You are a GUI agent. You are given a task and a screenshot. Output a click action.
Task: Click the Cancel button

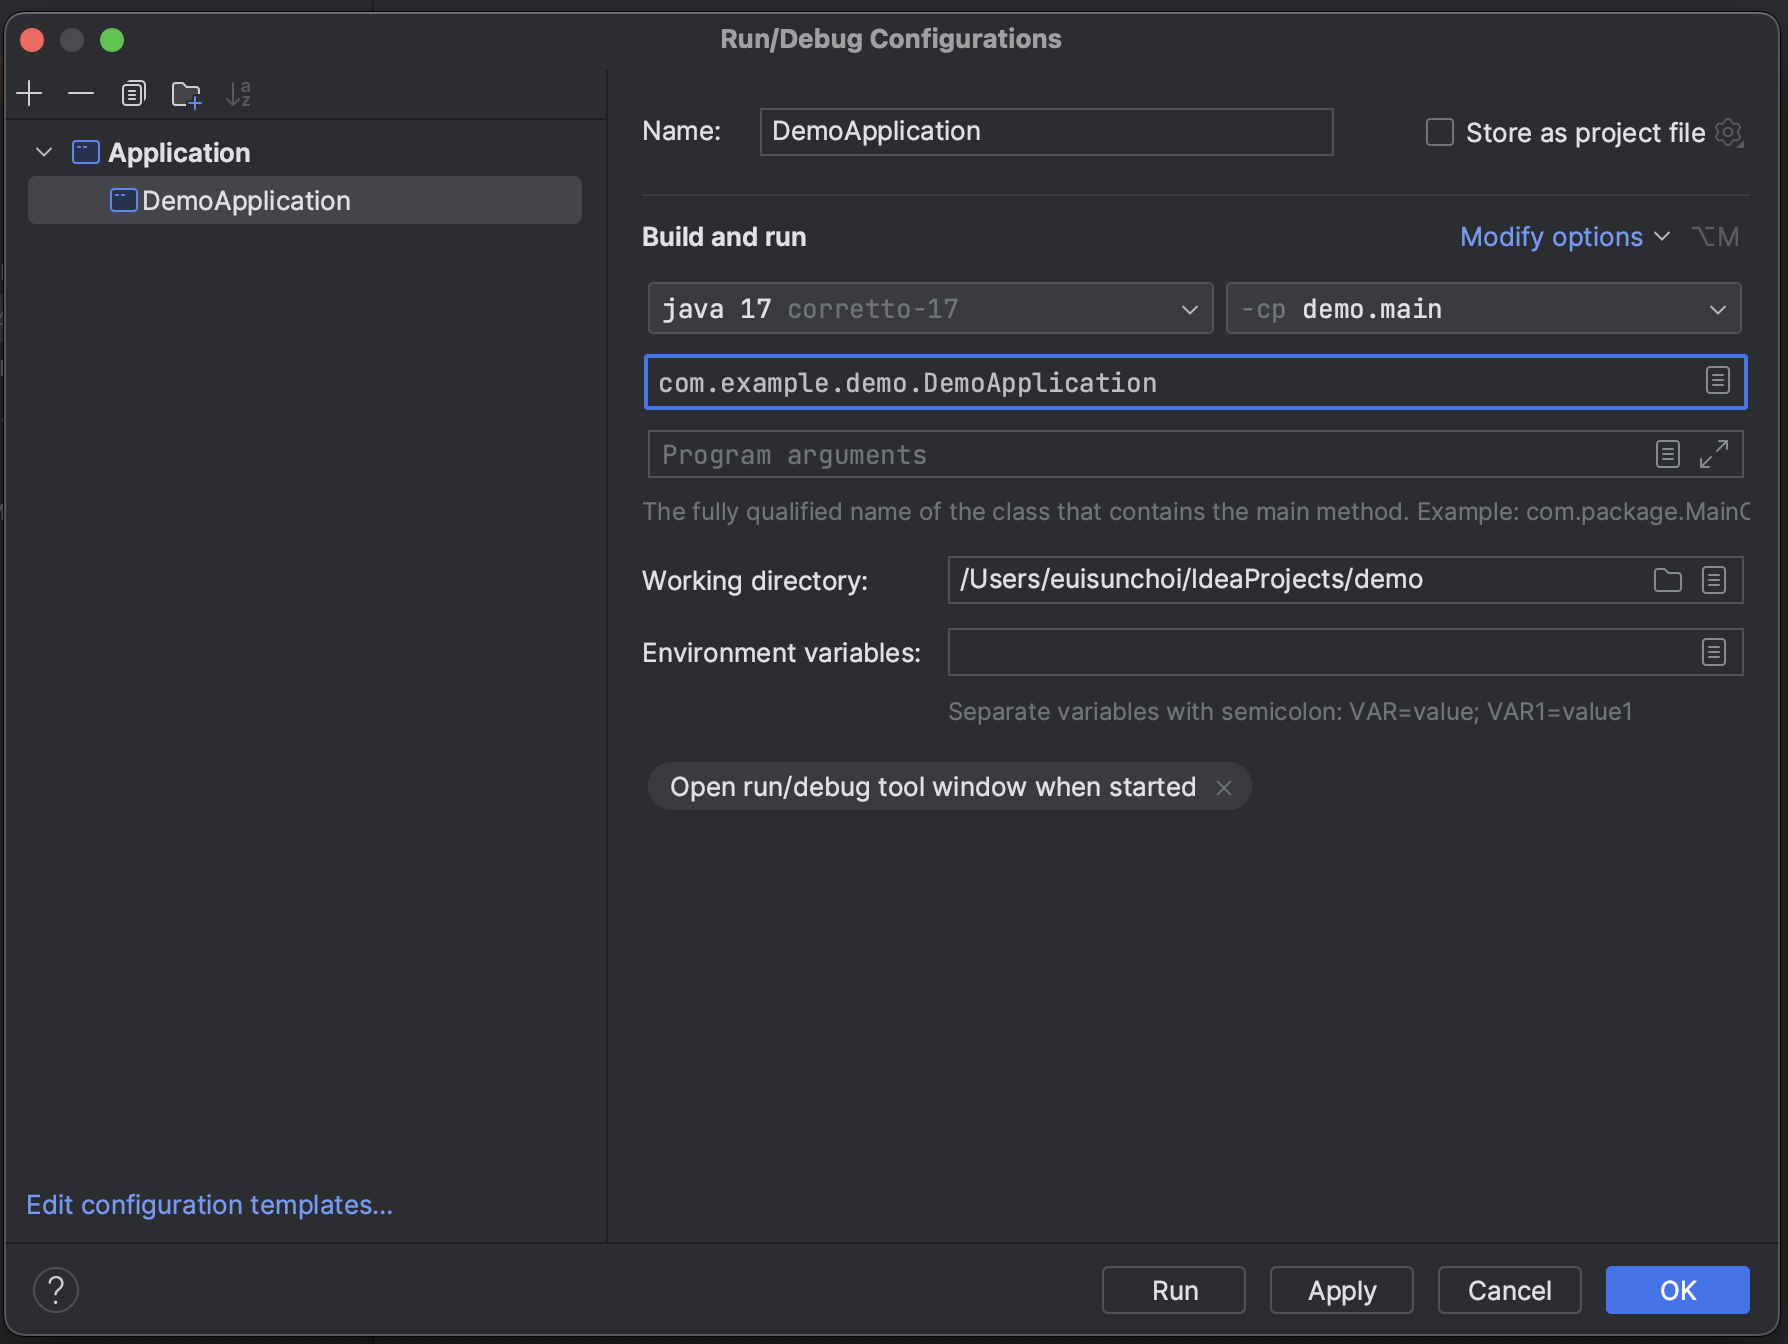tap(1510, 1290)
